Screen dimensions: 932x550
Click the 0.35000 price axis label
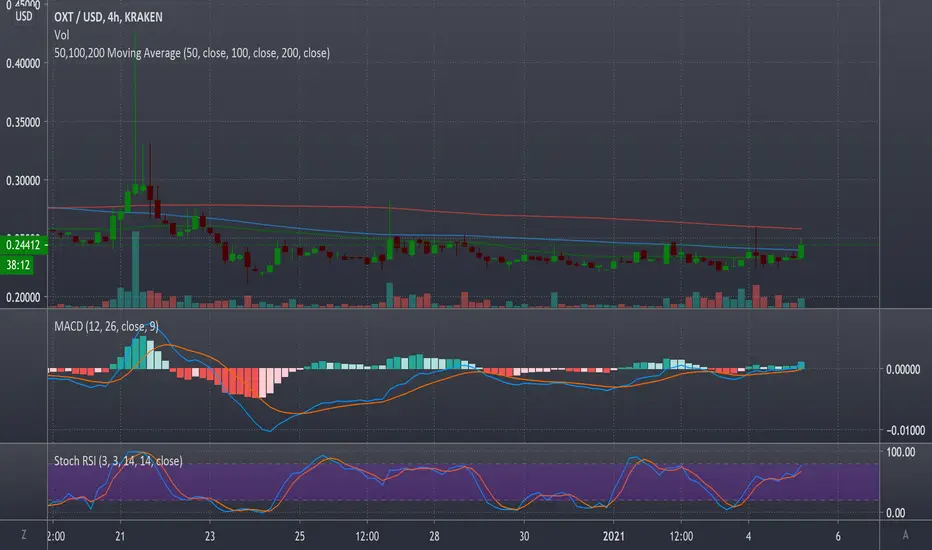(23, 122)
